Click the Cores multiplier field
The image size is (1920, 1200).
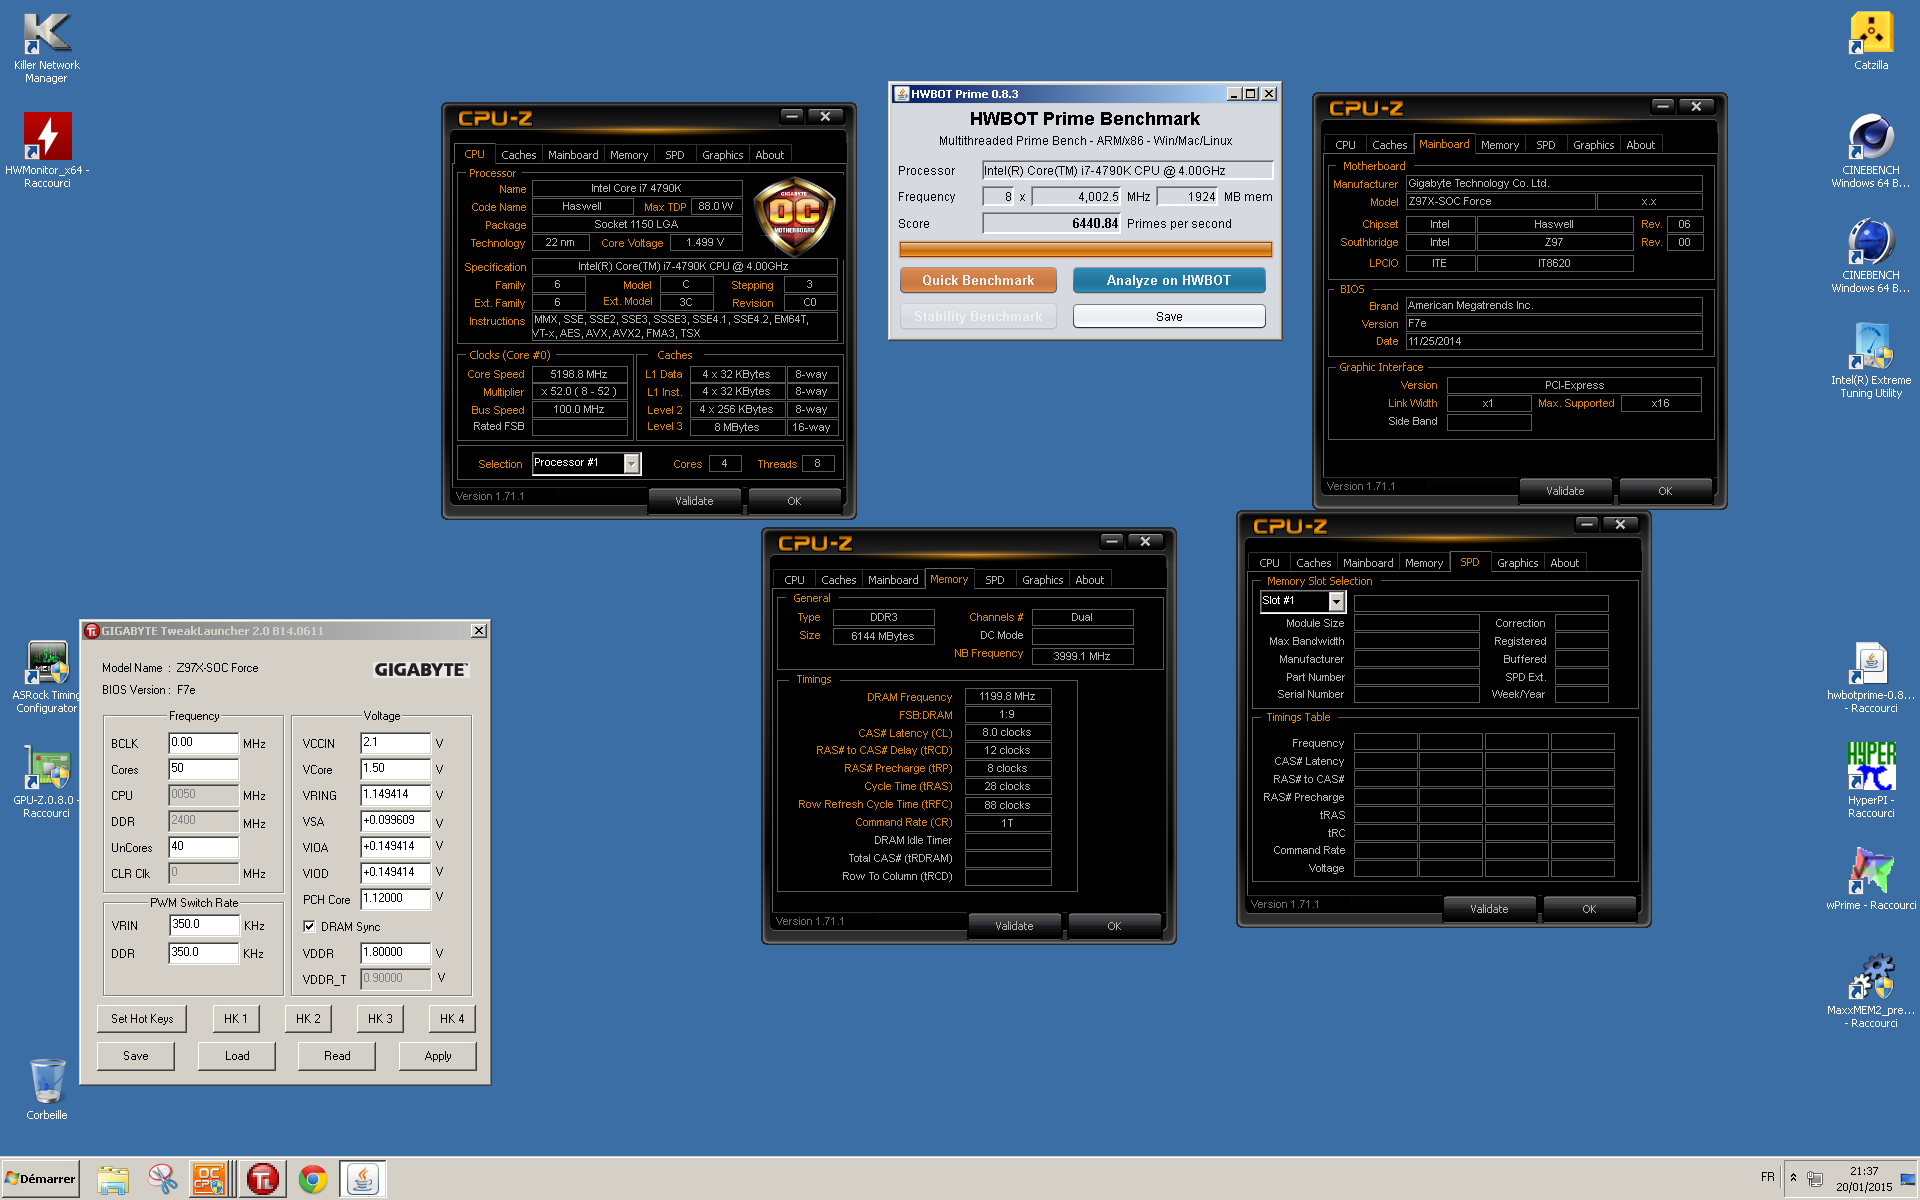[x=203, y=769]
